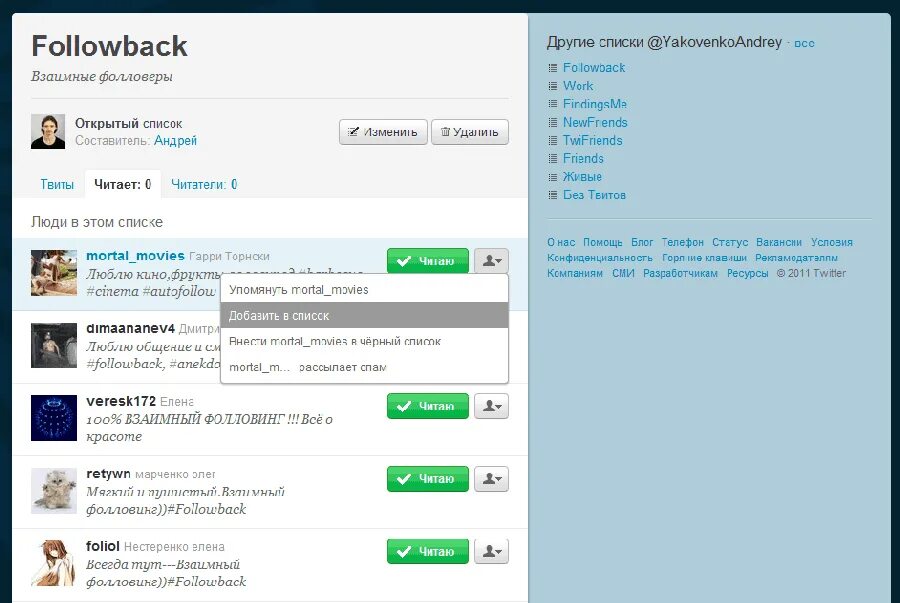Open the person dropdown for mortal_movies
Screen dimensions: 900x603
[491, 260]
